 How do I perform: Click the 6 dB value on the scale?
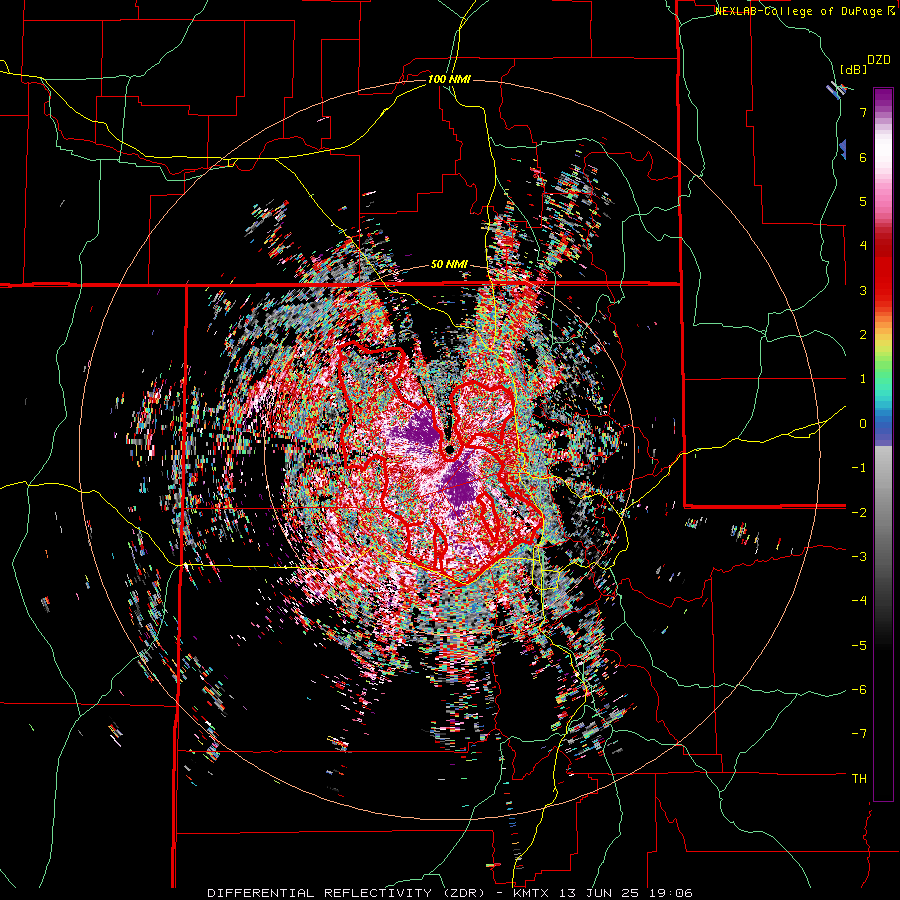863,157
